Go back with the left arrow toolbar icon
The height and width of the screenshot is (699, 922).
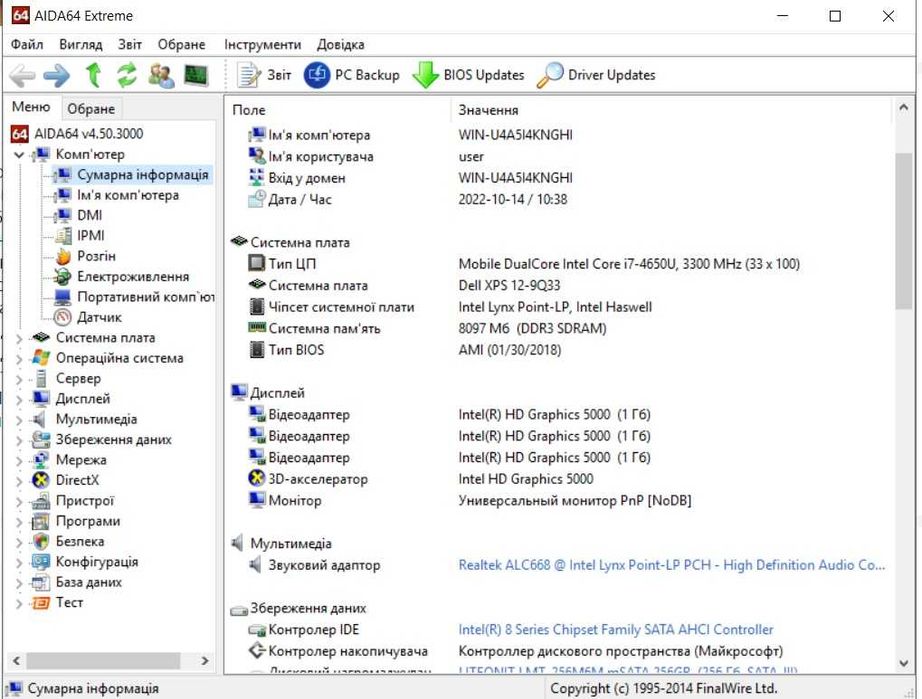pos(22,75)
